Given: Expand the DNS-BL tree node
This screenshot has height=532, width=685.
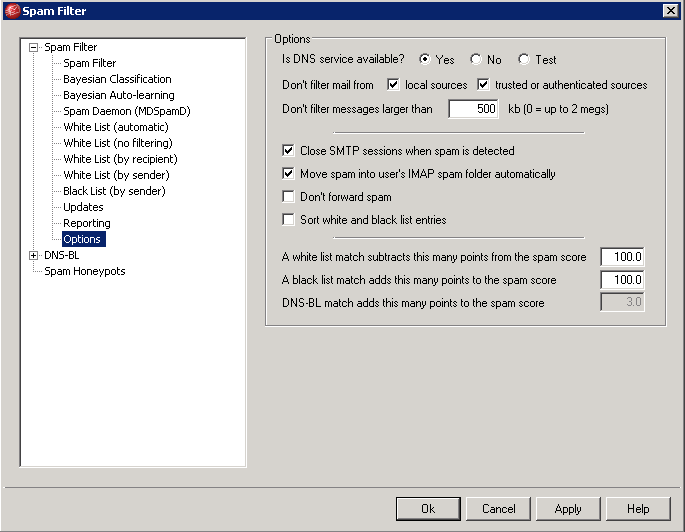Looking at the screenshot, I should pyautogui.click(x=34, y=256).
